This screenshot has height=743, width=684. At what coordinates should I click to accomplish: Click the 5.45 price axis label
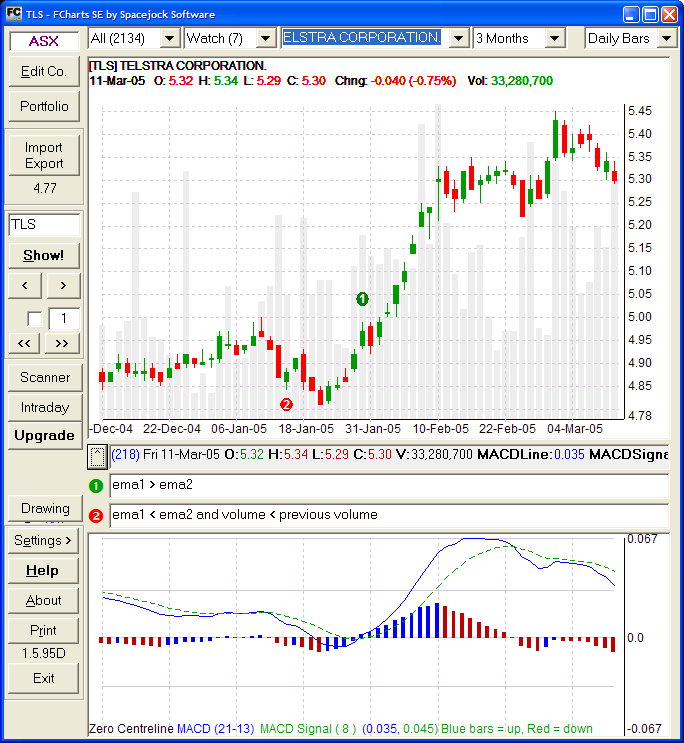(639, 111)
